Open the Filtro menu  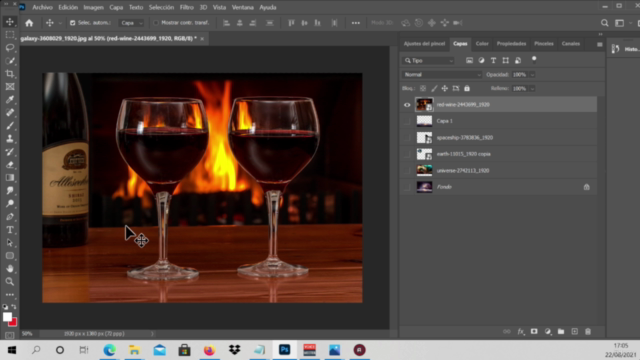[x=187, y=7]
